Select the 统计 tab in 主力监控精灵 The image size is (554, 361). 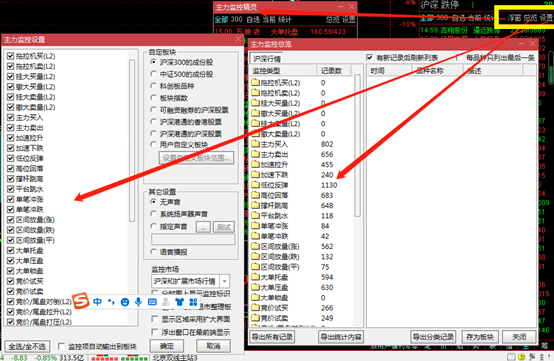pos(285,19)
